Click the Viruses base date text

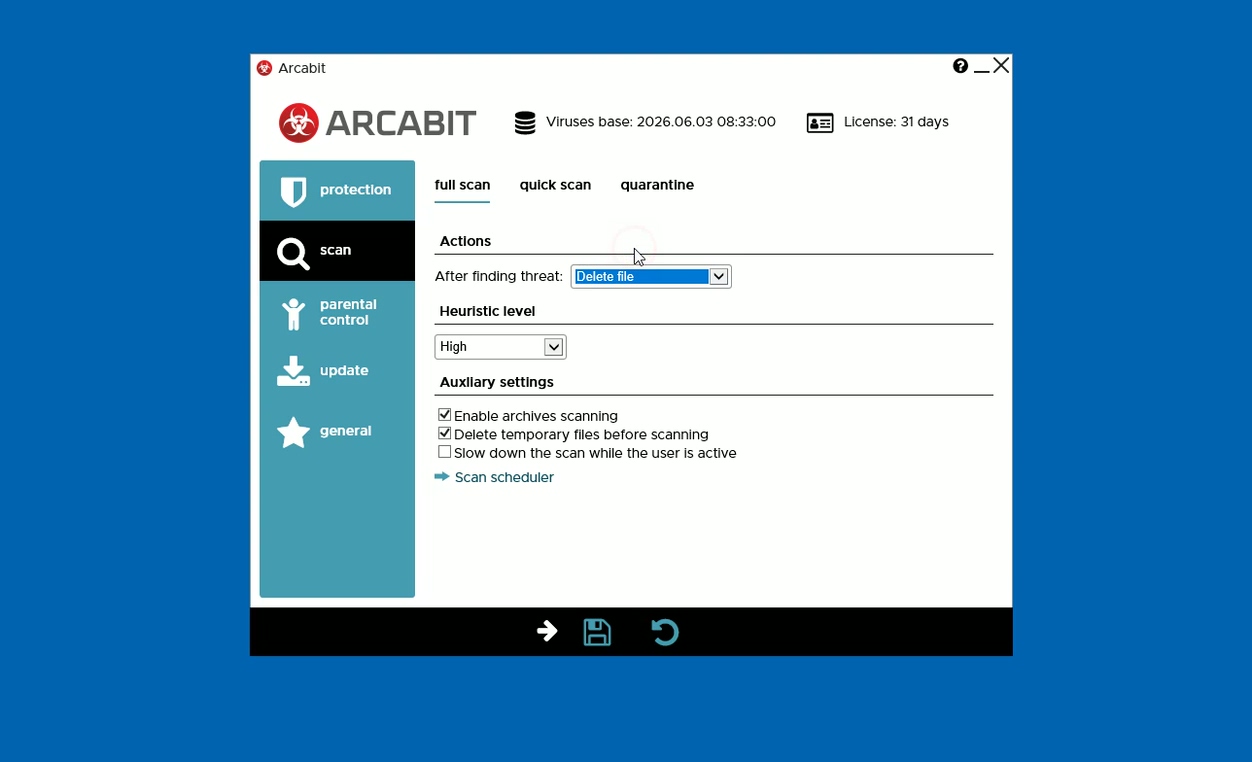(661, 122)
